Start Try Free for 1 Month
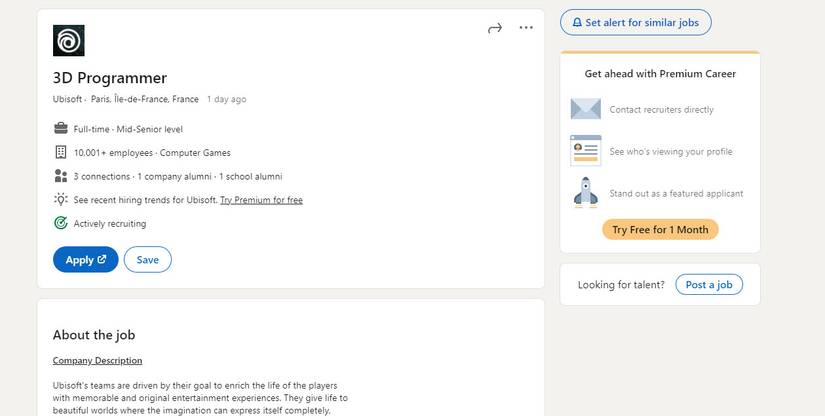 [x=660, y=230]
